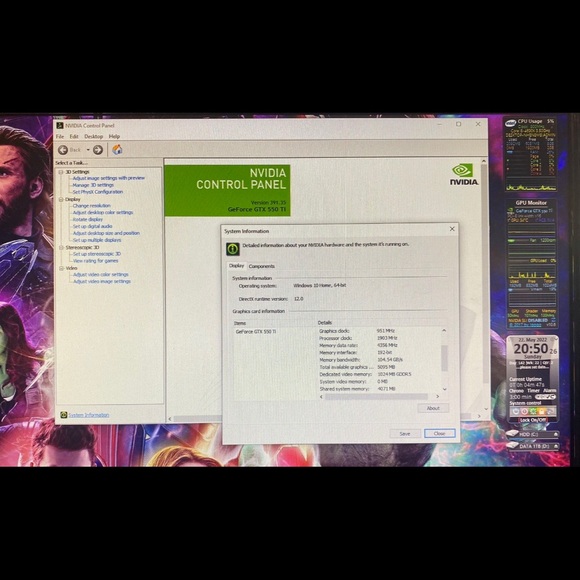Viewport: 580px width, 580px height.
Task: Click the NVIDIA logo in control panel
Action: pyautogui.click(x=464, y=175)
